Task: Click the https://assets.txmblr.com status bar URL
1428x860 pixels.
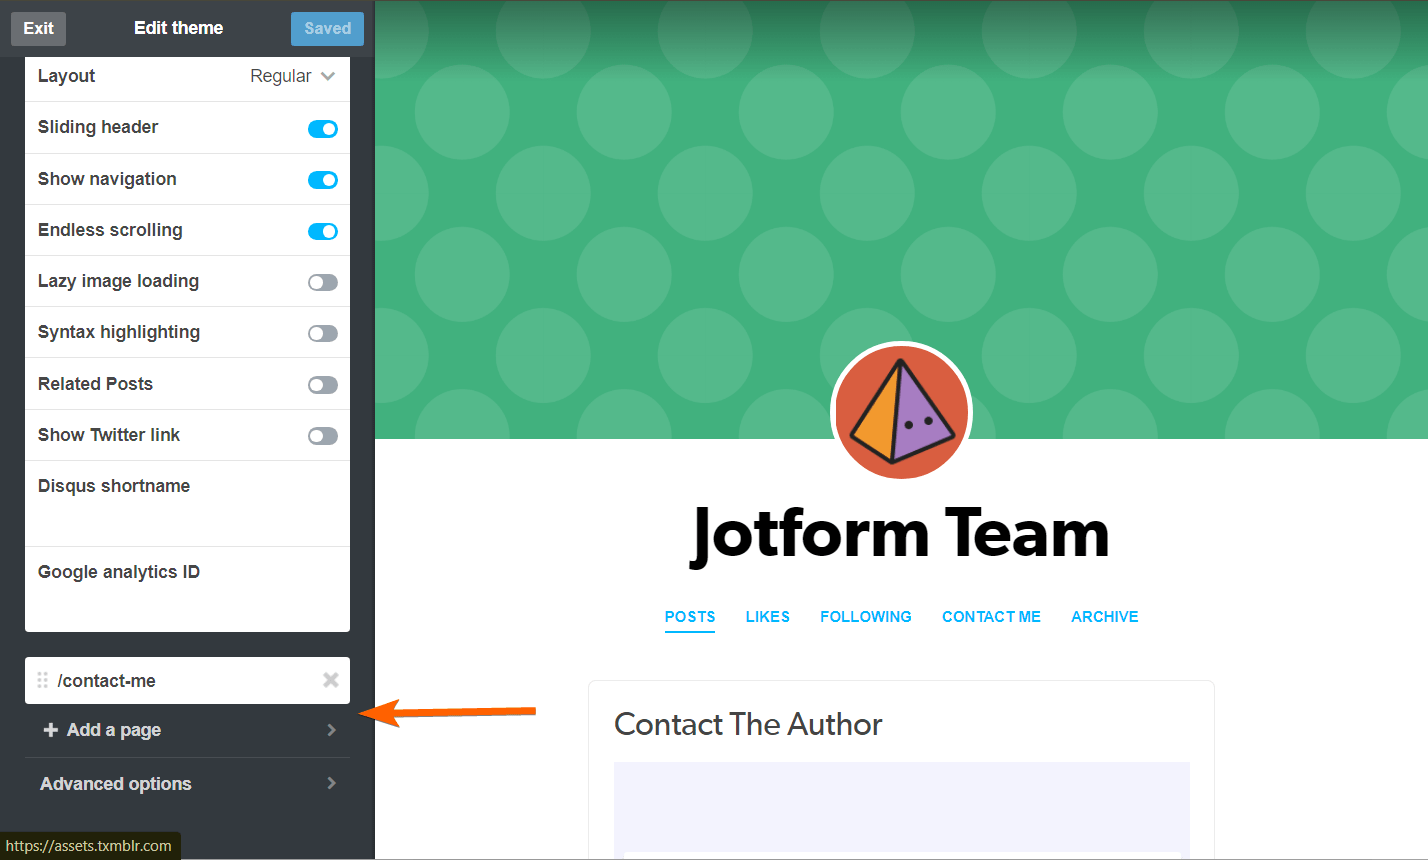Action: click(x=89, y=846)
